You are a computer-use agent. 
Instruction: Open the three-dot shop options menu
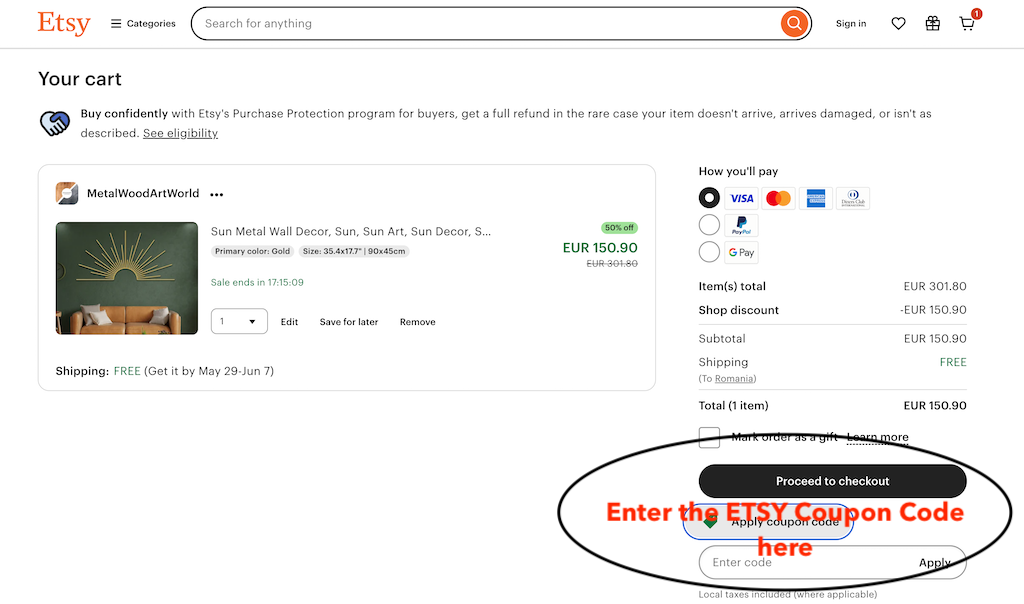[x=217, y=195]
